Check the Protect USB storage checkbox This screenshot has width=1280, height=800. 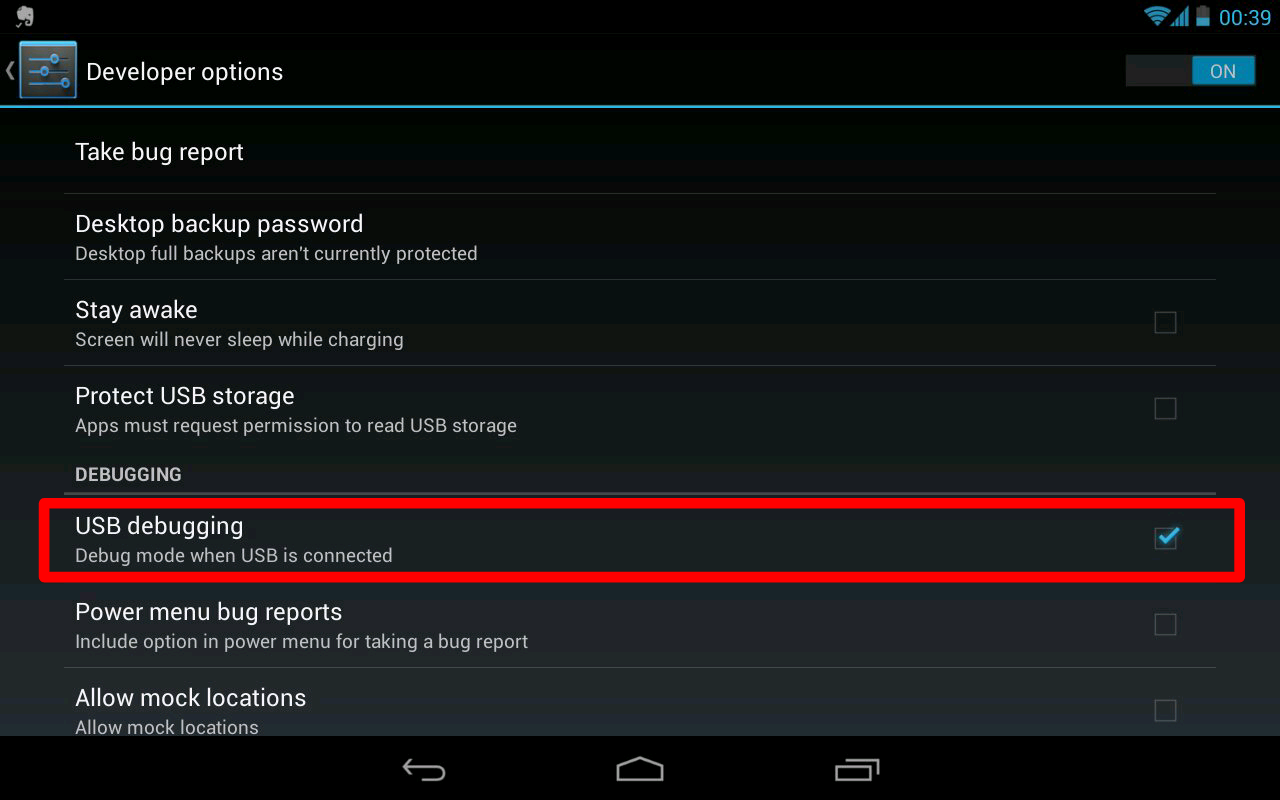(1165, 408)
